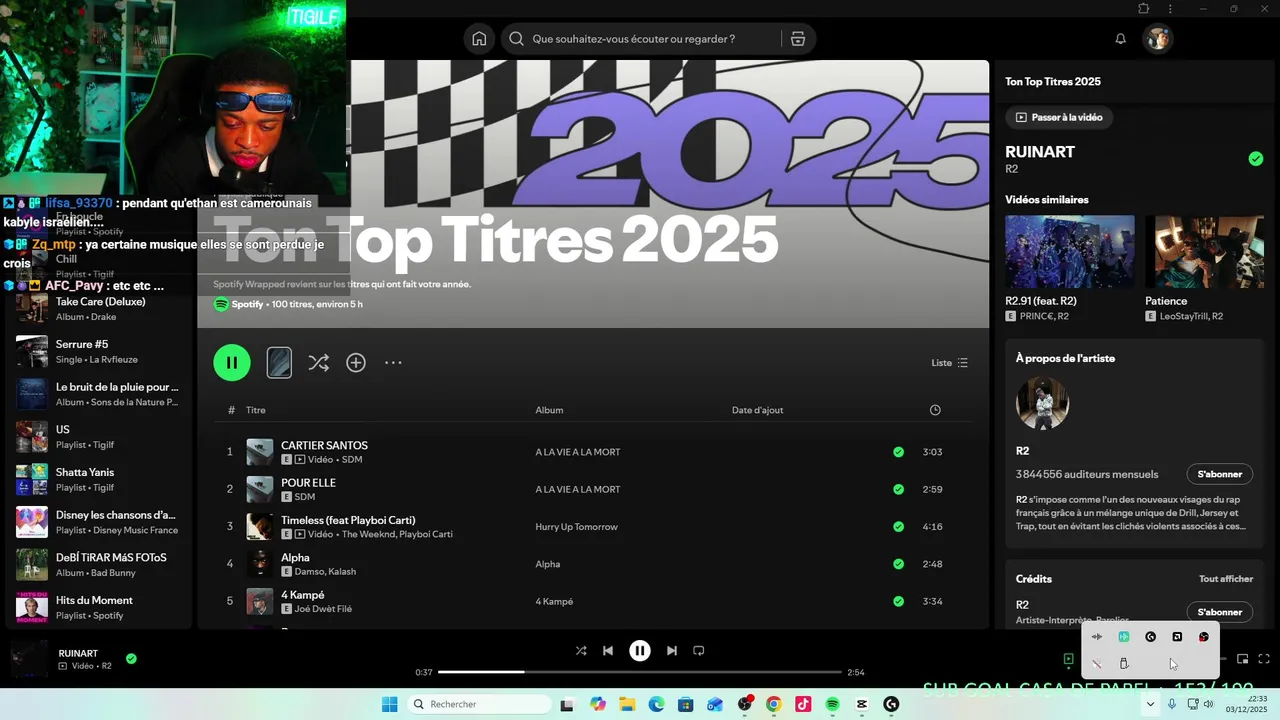Go to Spotify Home via house icon
Image resolution: width=1280 pixels, height=720 pixels.
[x=479, y=39]
